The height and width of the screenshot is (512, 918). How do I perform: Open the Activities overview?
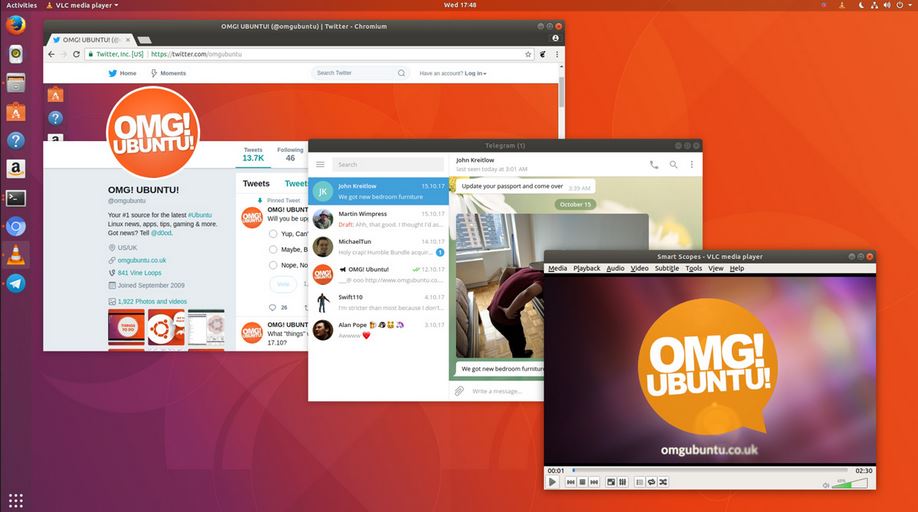[21, 5]
